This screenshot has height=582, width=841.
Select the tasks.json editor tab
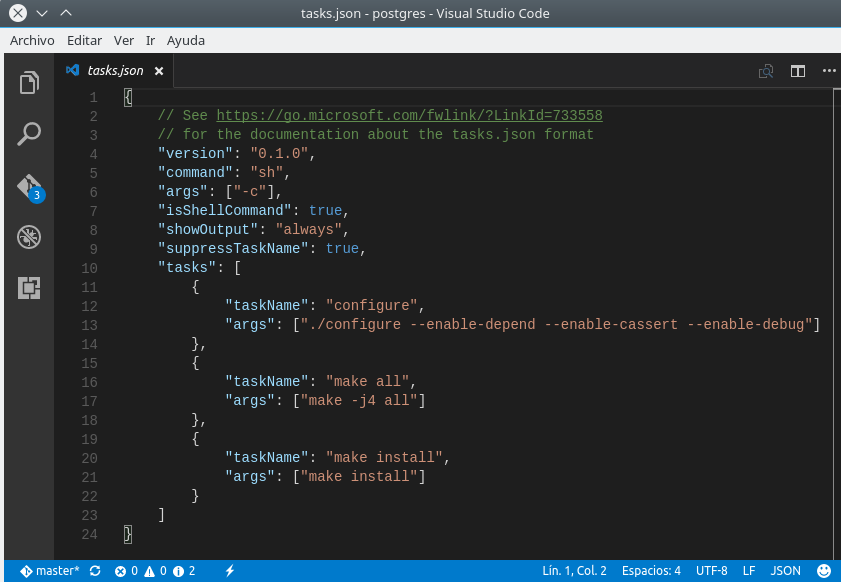(115, 71)
